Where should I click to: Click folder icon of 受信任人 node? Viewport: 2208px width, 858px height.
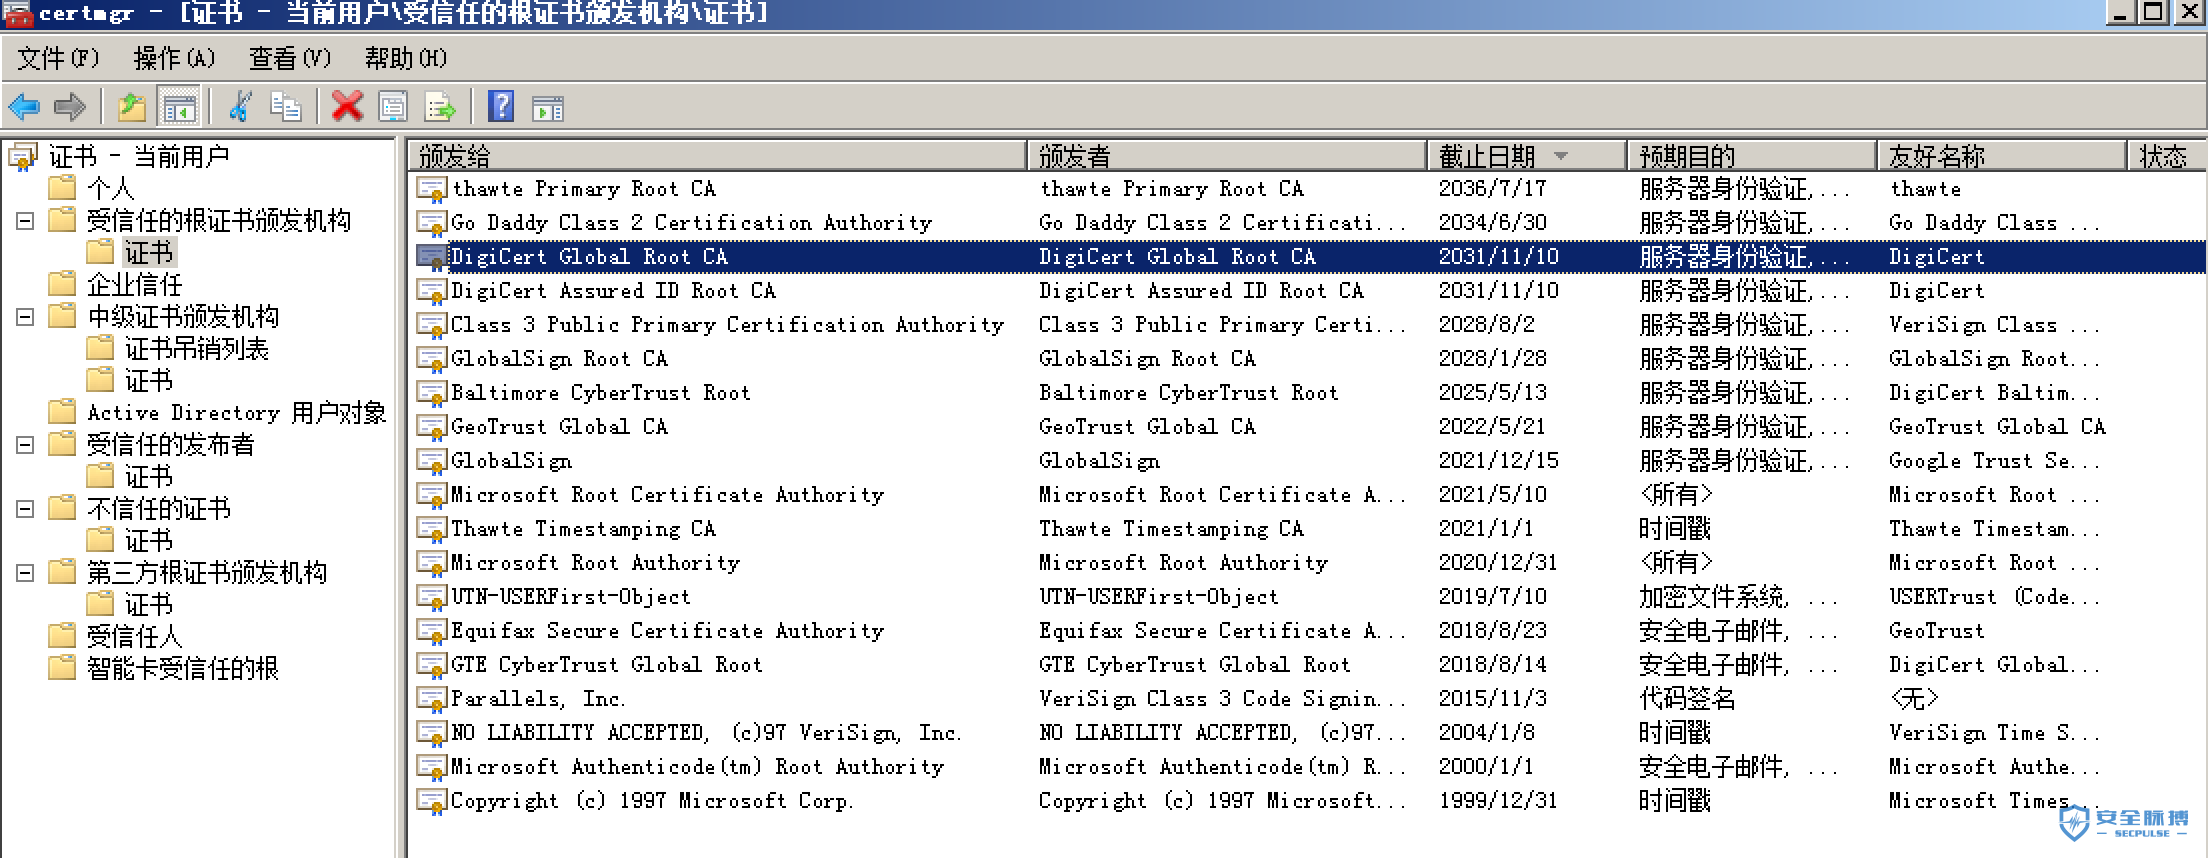(62, 635)
